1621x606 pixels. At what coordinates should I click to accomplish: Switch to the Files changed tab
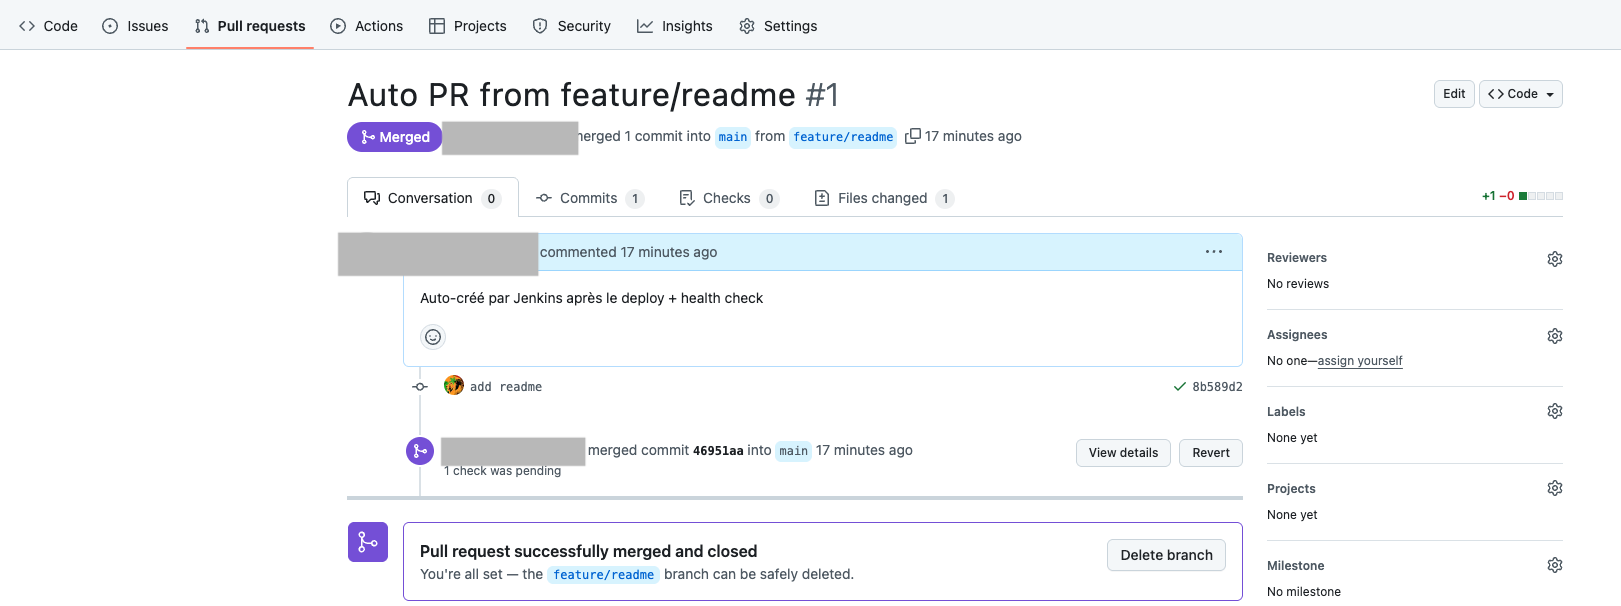pyautogui.click(x=883, y=198)
